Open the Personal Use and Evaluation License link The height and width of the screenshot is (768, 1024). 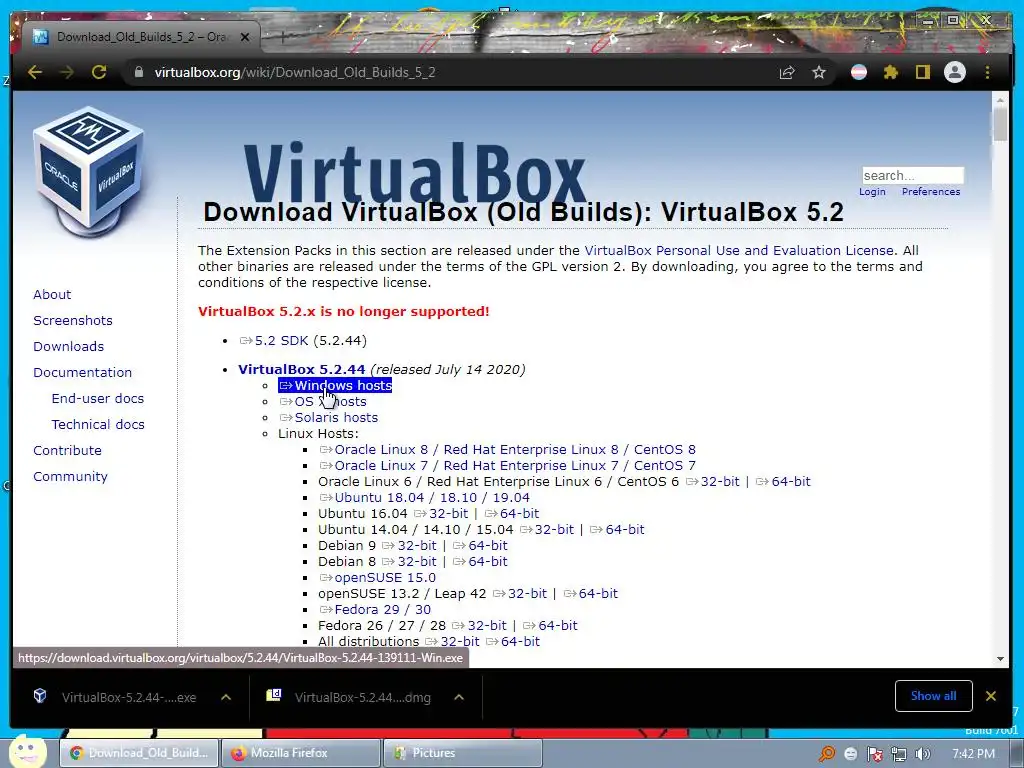[739, 251]
